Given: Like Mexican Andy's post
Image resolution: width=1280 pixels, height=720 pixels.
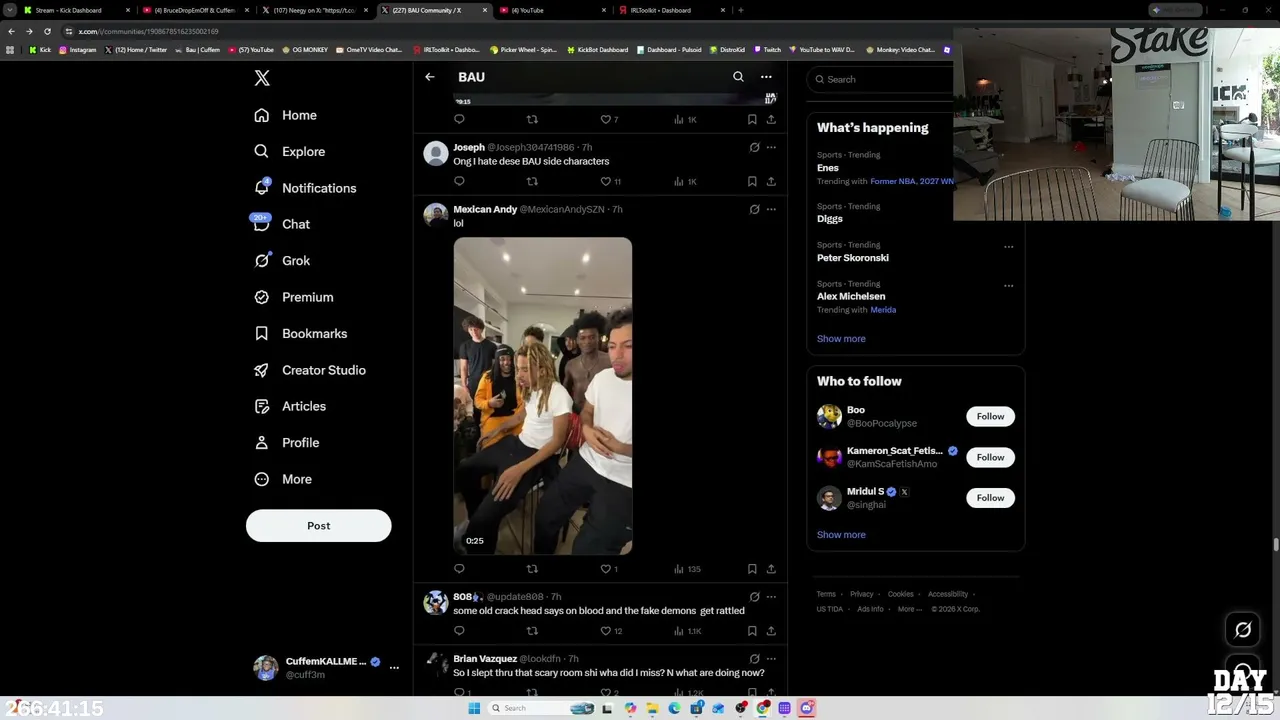Looking at the screenshot, I should point(608,569).
